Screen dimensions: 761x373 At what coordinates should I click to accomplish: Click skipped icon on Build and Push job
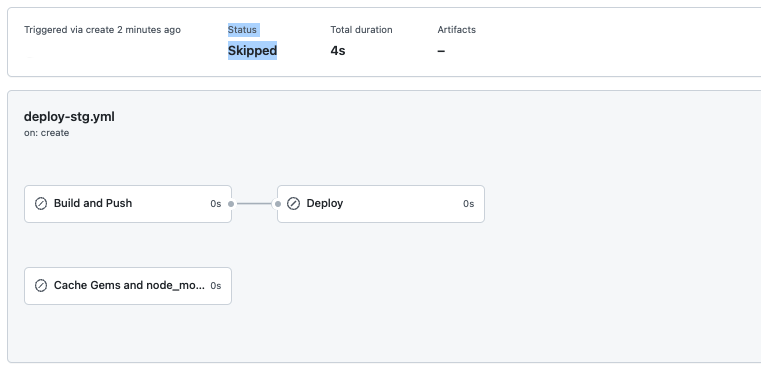pos(41,204)
